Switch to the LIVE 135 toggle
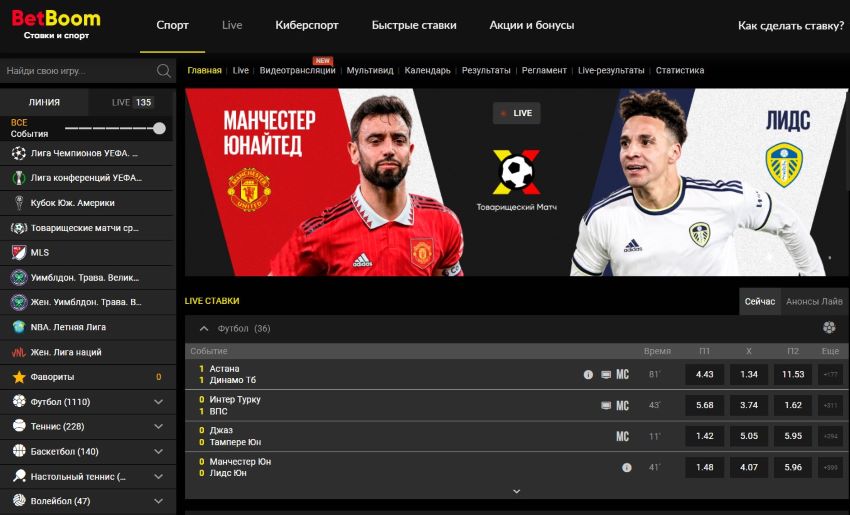850x515 pixels. [x=133, y=102]
